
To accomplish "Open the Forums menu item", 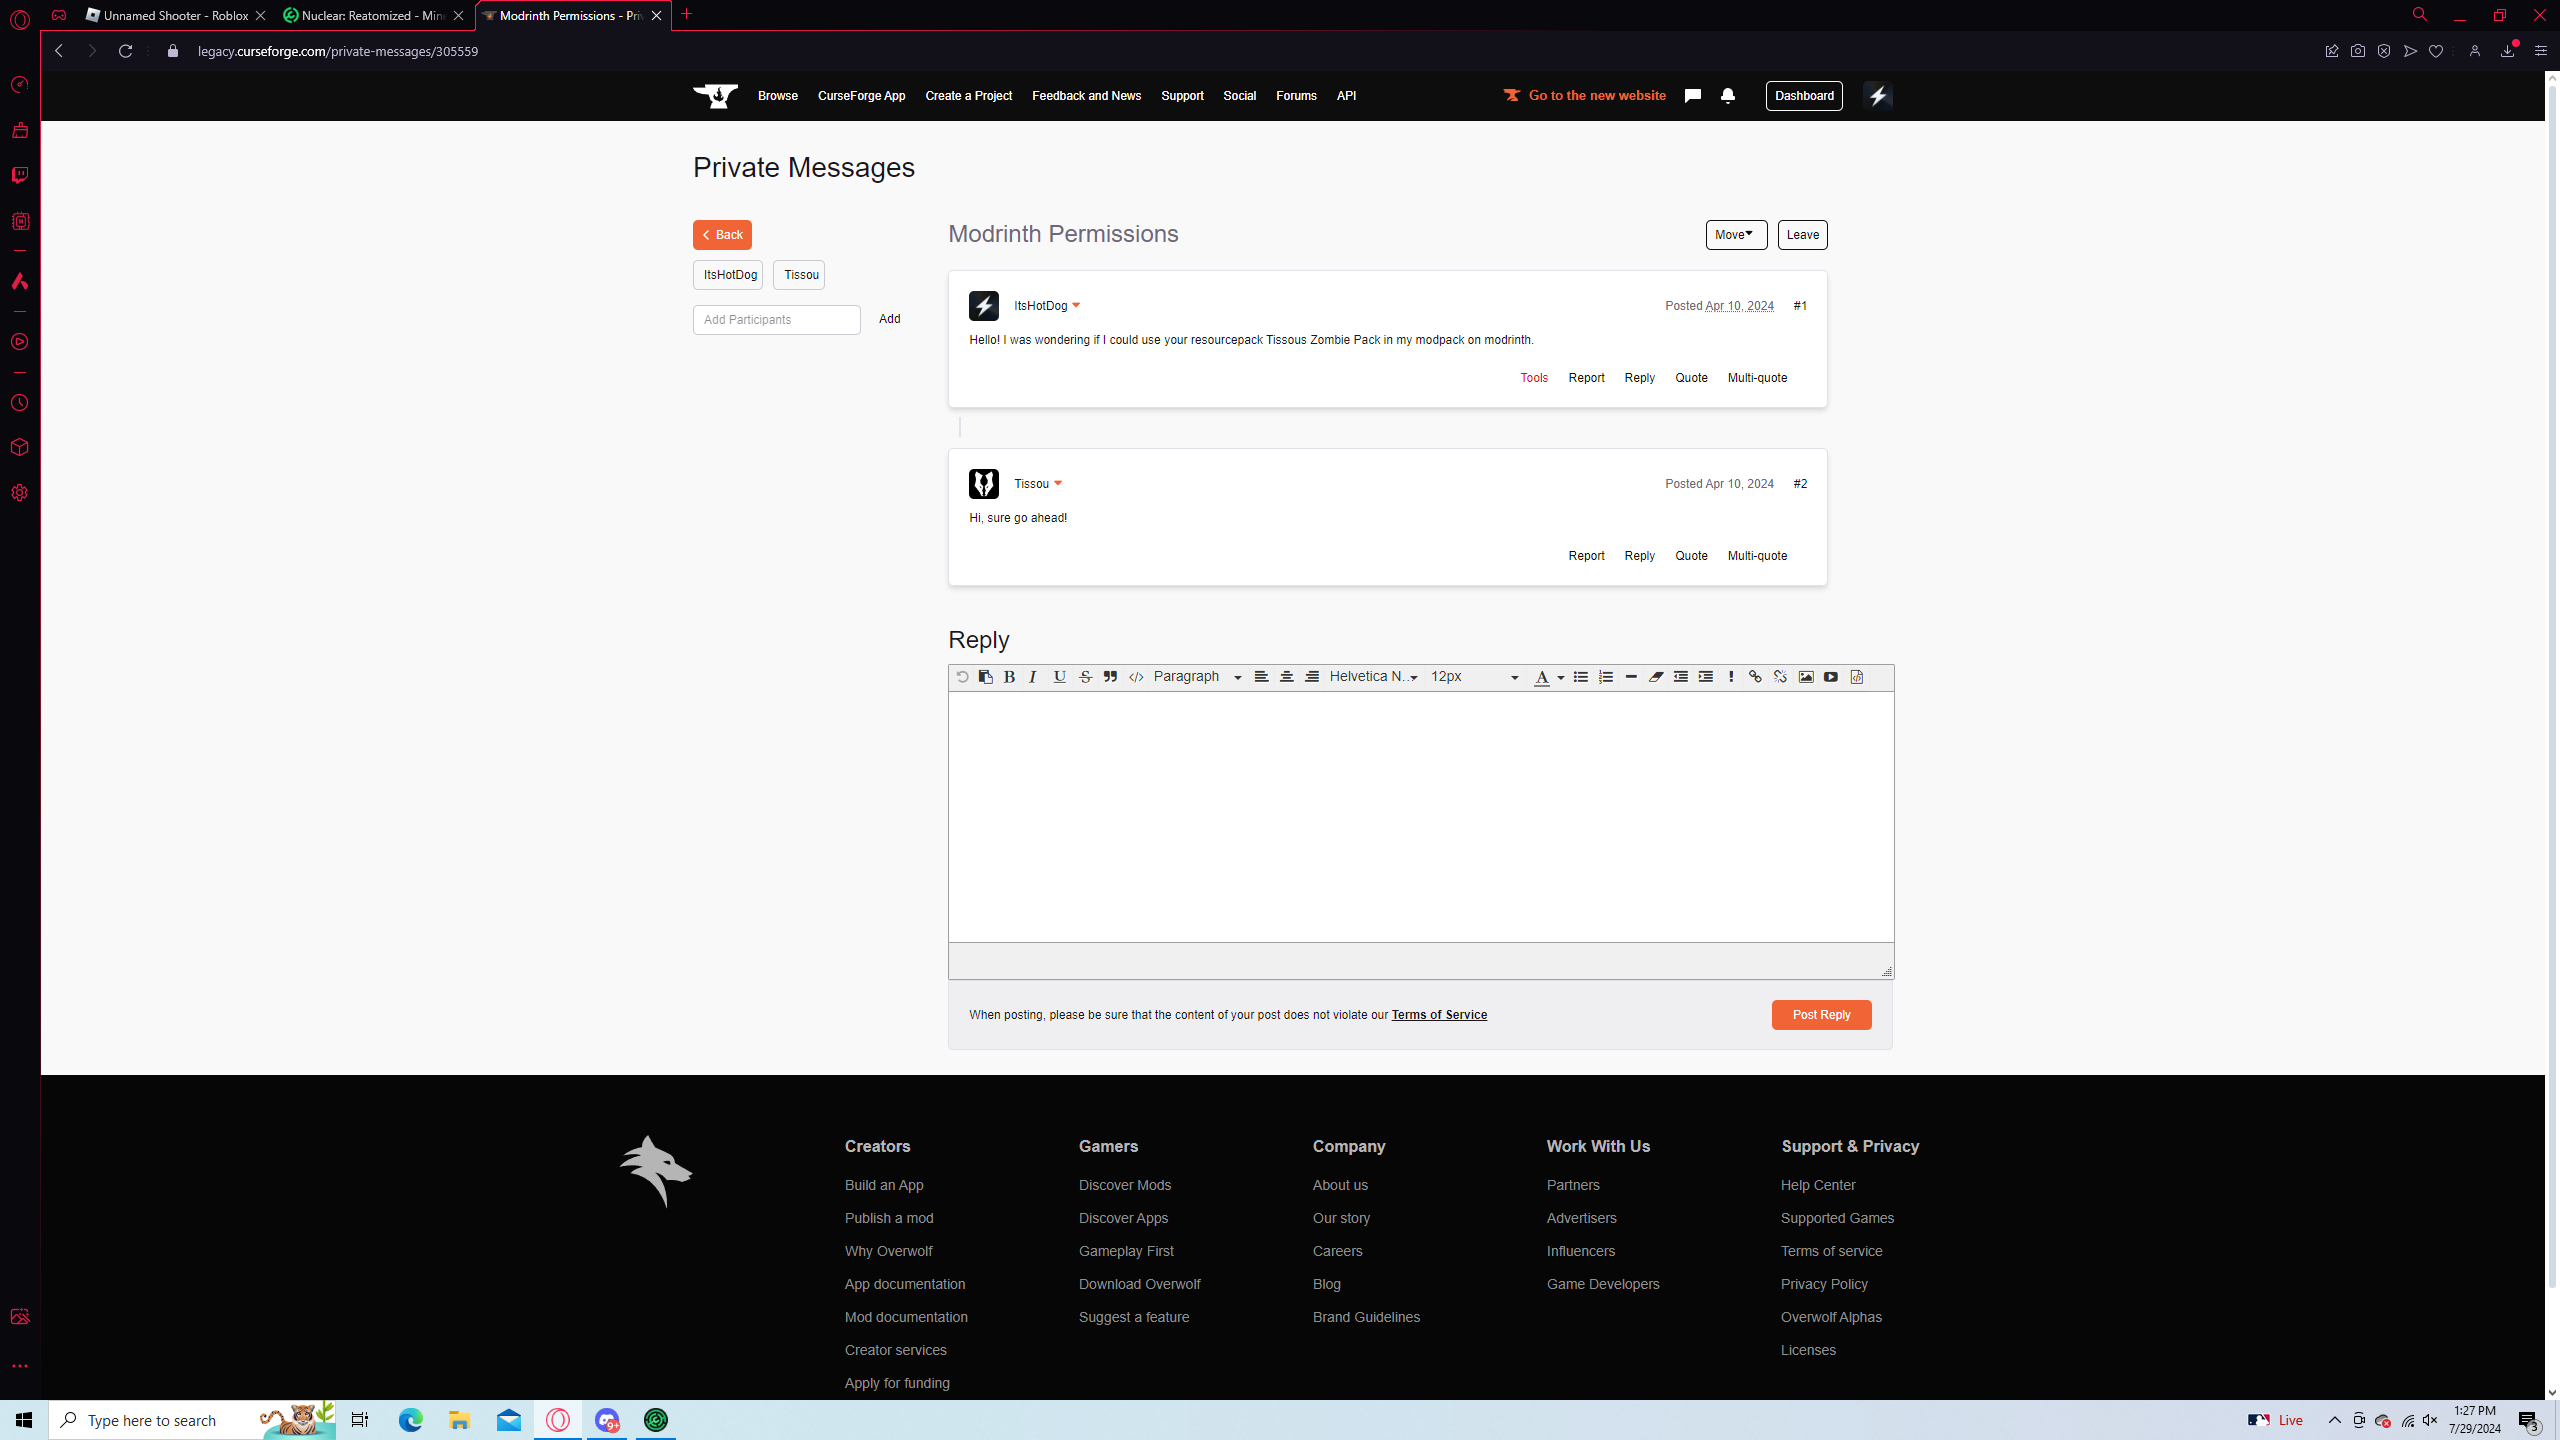I will (1296, 96).
